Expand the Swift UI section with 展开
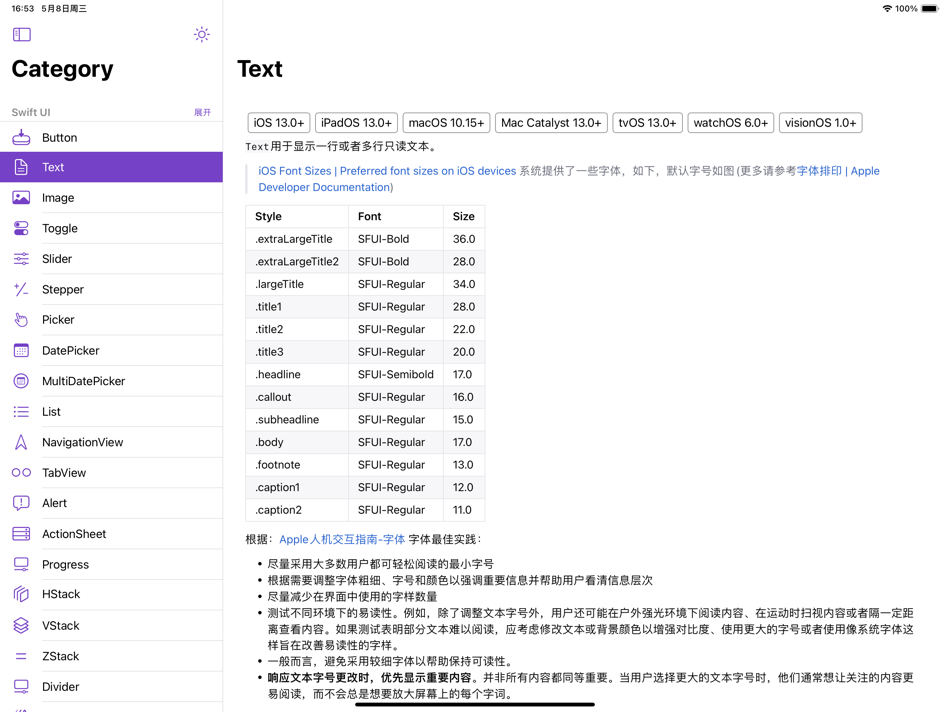Screen dimensions: 950x712 click(x=203, y=112)
